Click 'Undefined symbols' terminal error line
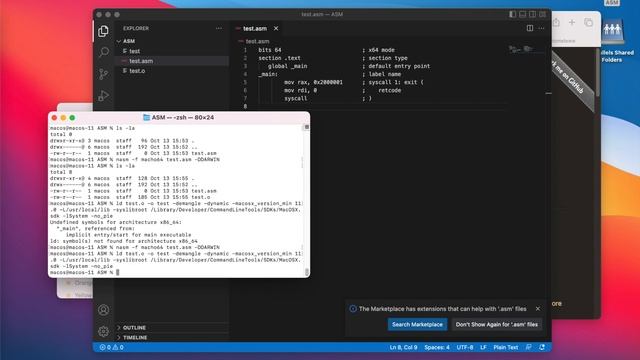640x360 pixels. (x=116, y=222)
